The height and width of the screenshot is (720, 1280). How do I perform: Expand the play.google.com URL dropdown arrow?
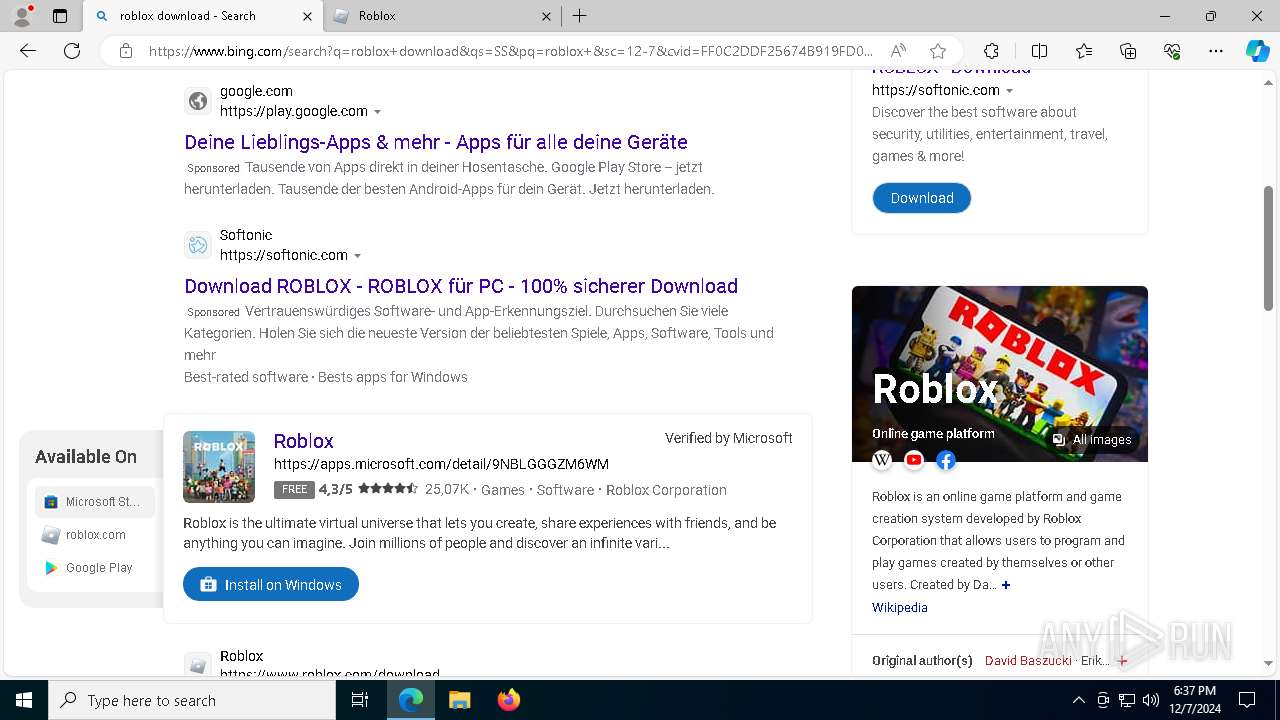click(x=377, y=112)
